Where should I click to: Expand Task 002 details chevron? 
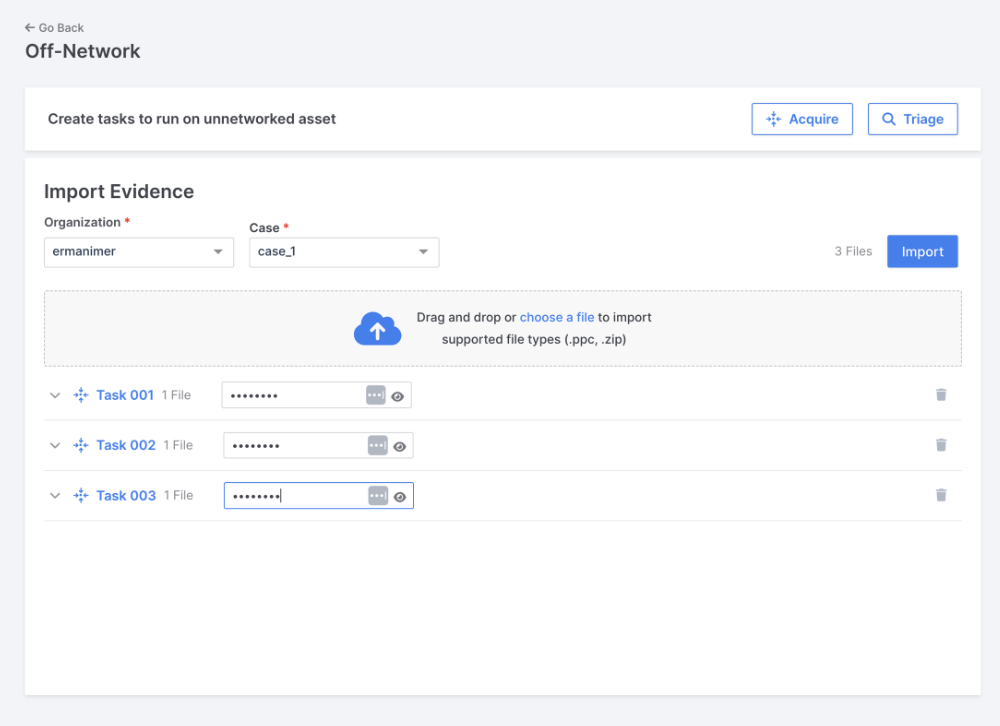click(x=55, y=445)
